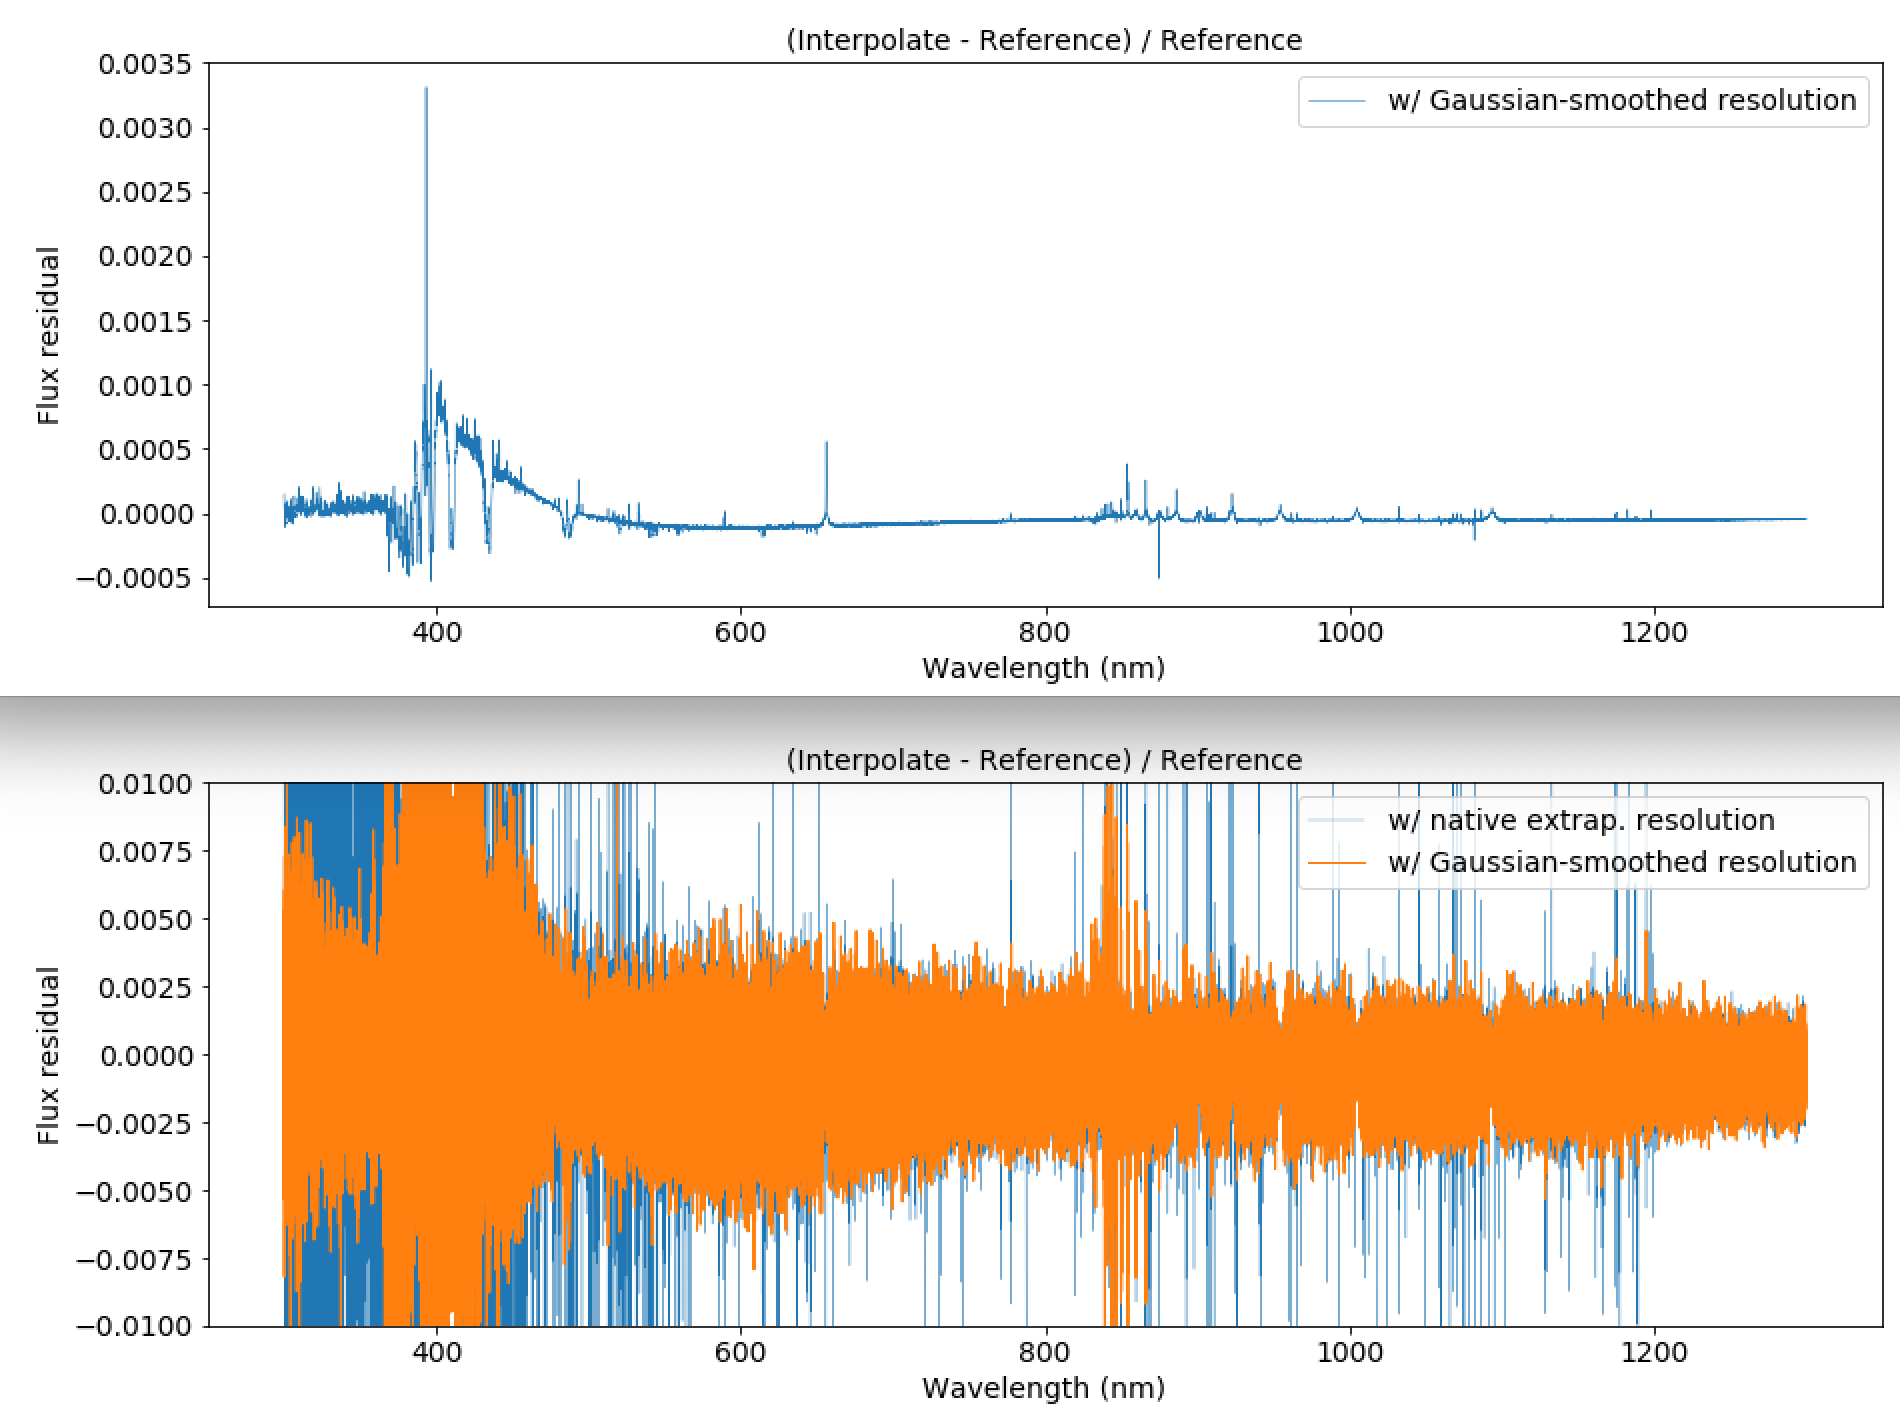Click the 0.0030 tick label on top y-axis
This screenshot has height=1408, width=1900.
point(144,129)
